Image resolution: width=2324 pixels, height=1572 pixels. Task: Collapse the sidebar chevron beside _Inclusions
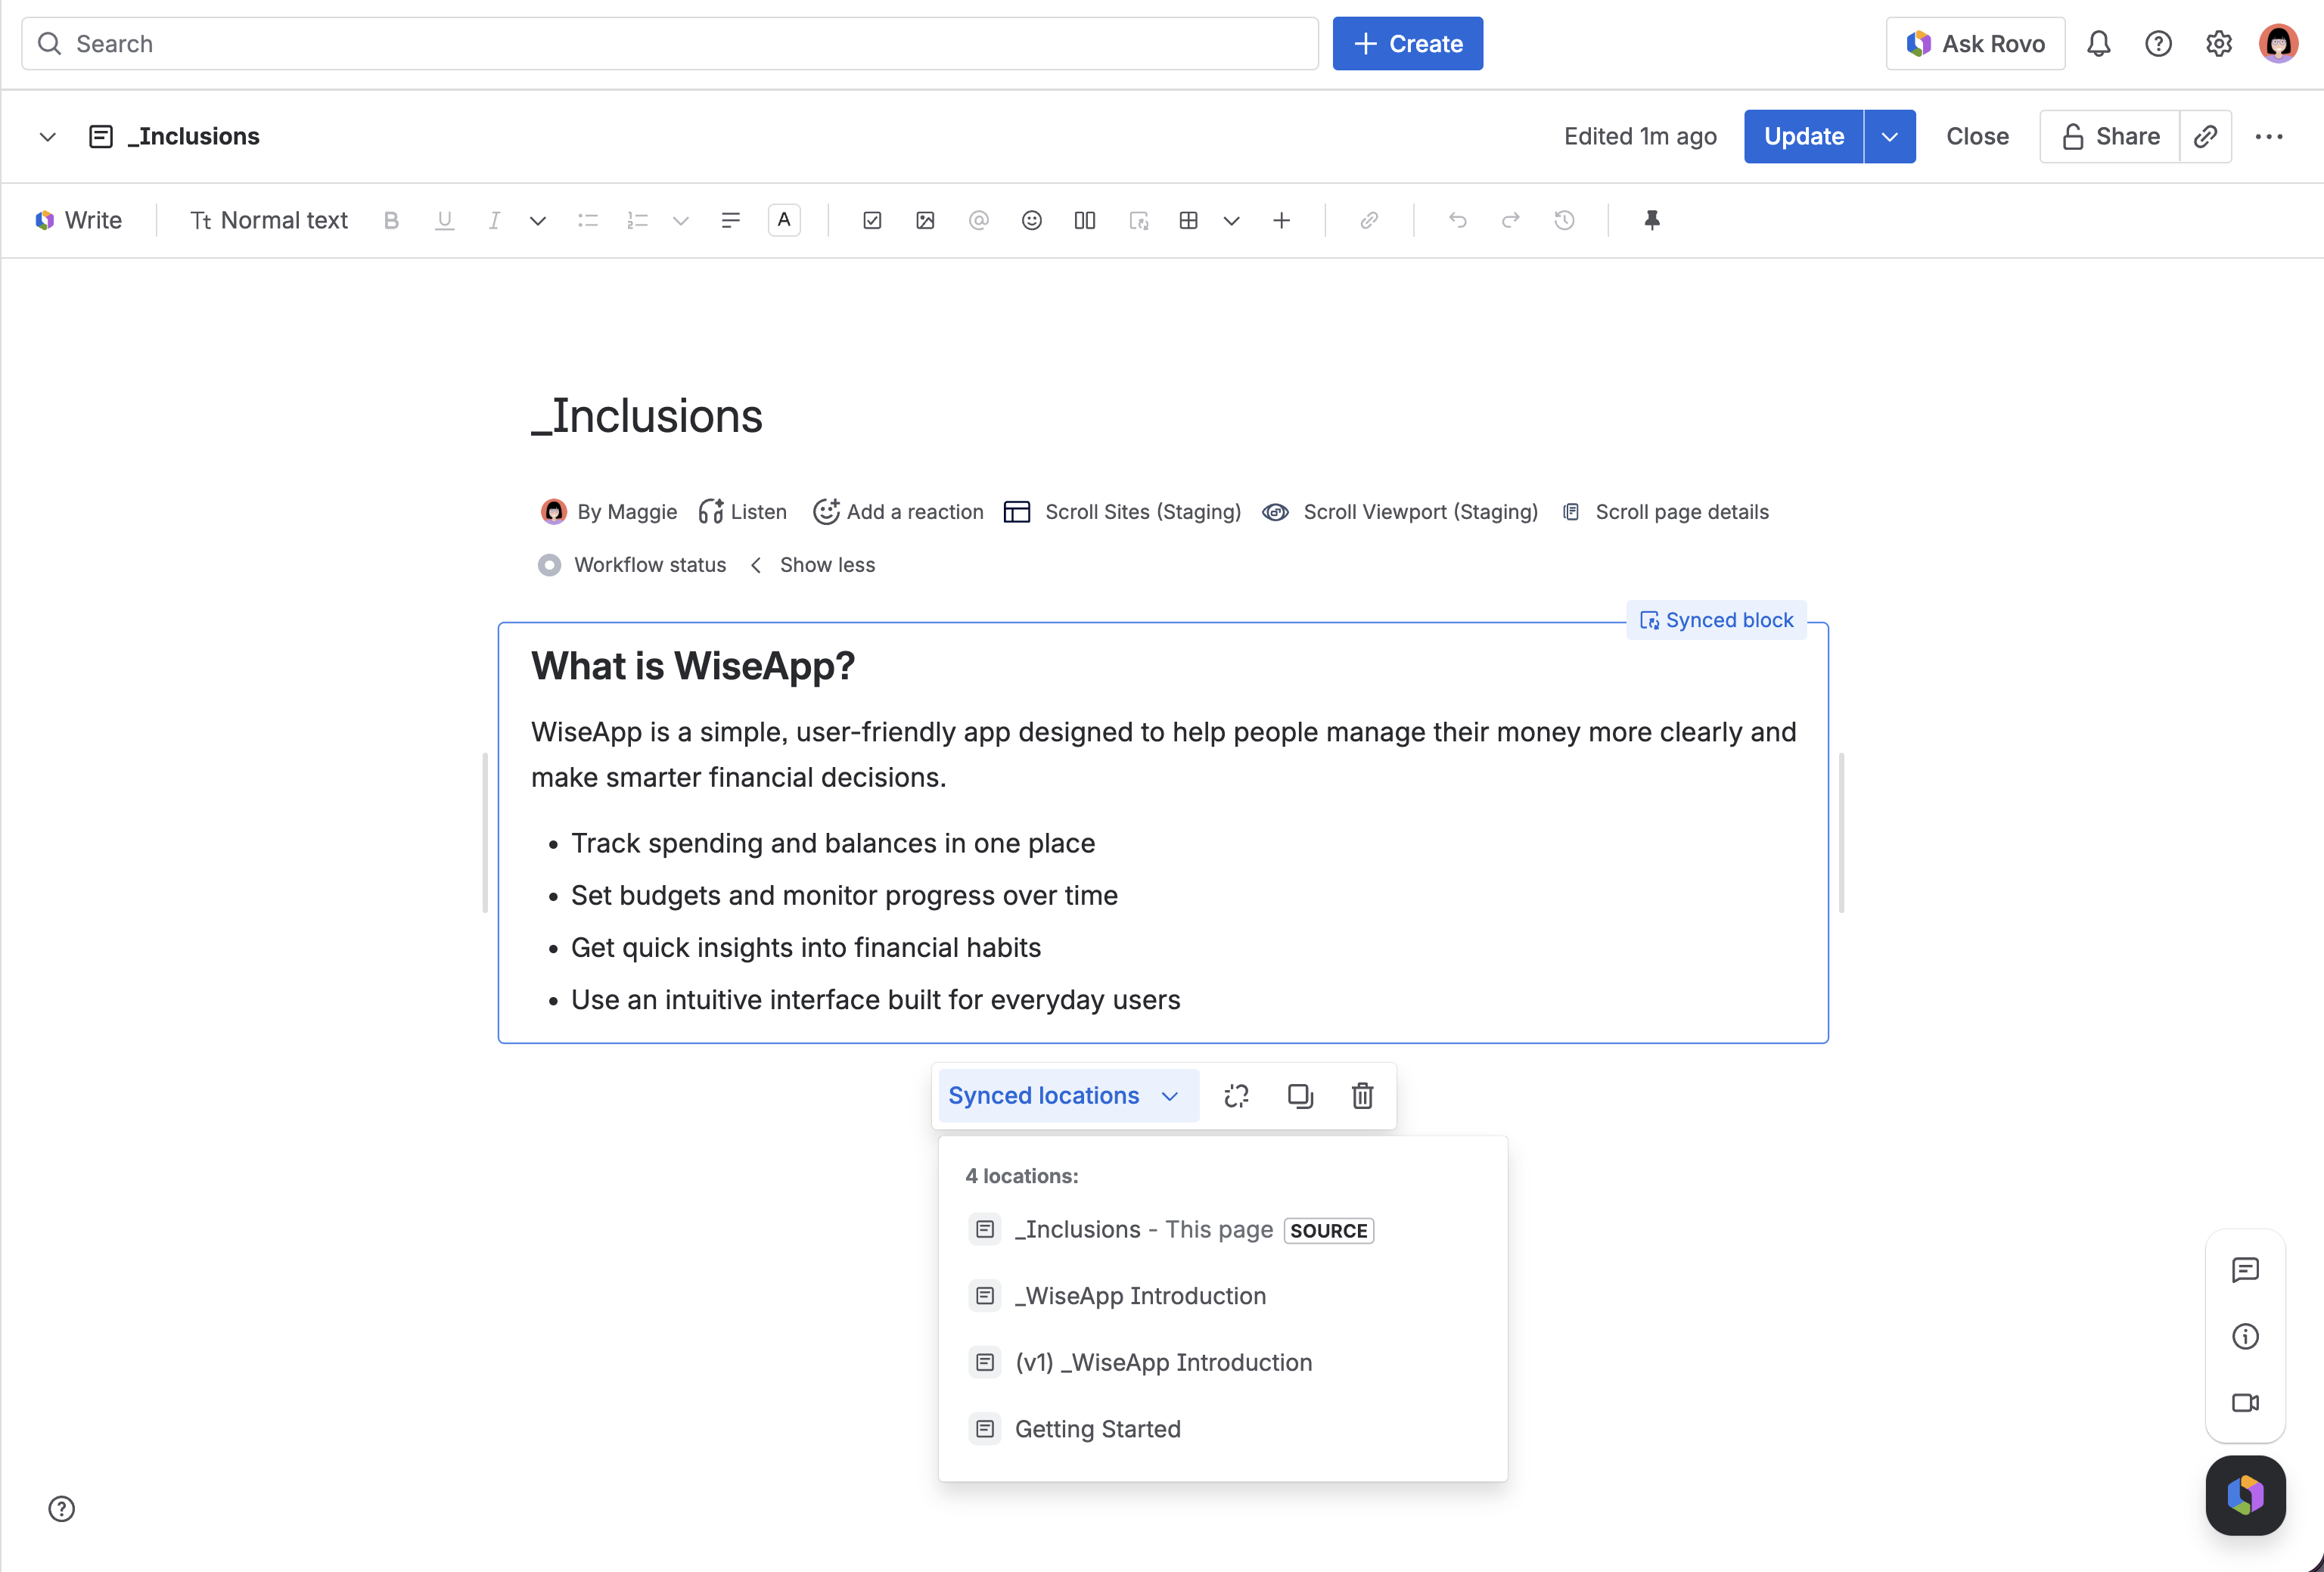point(47,136)
